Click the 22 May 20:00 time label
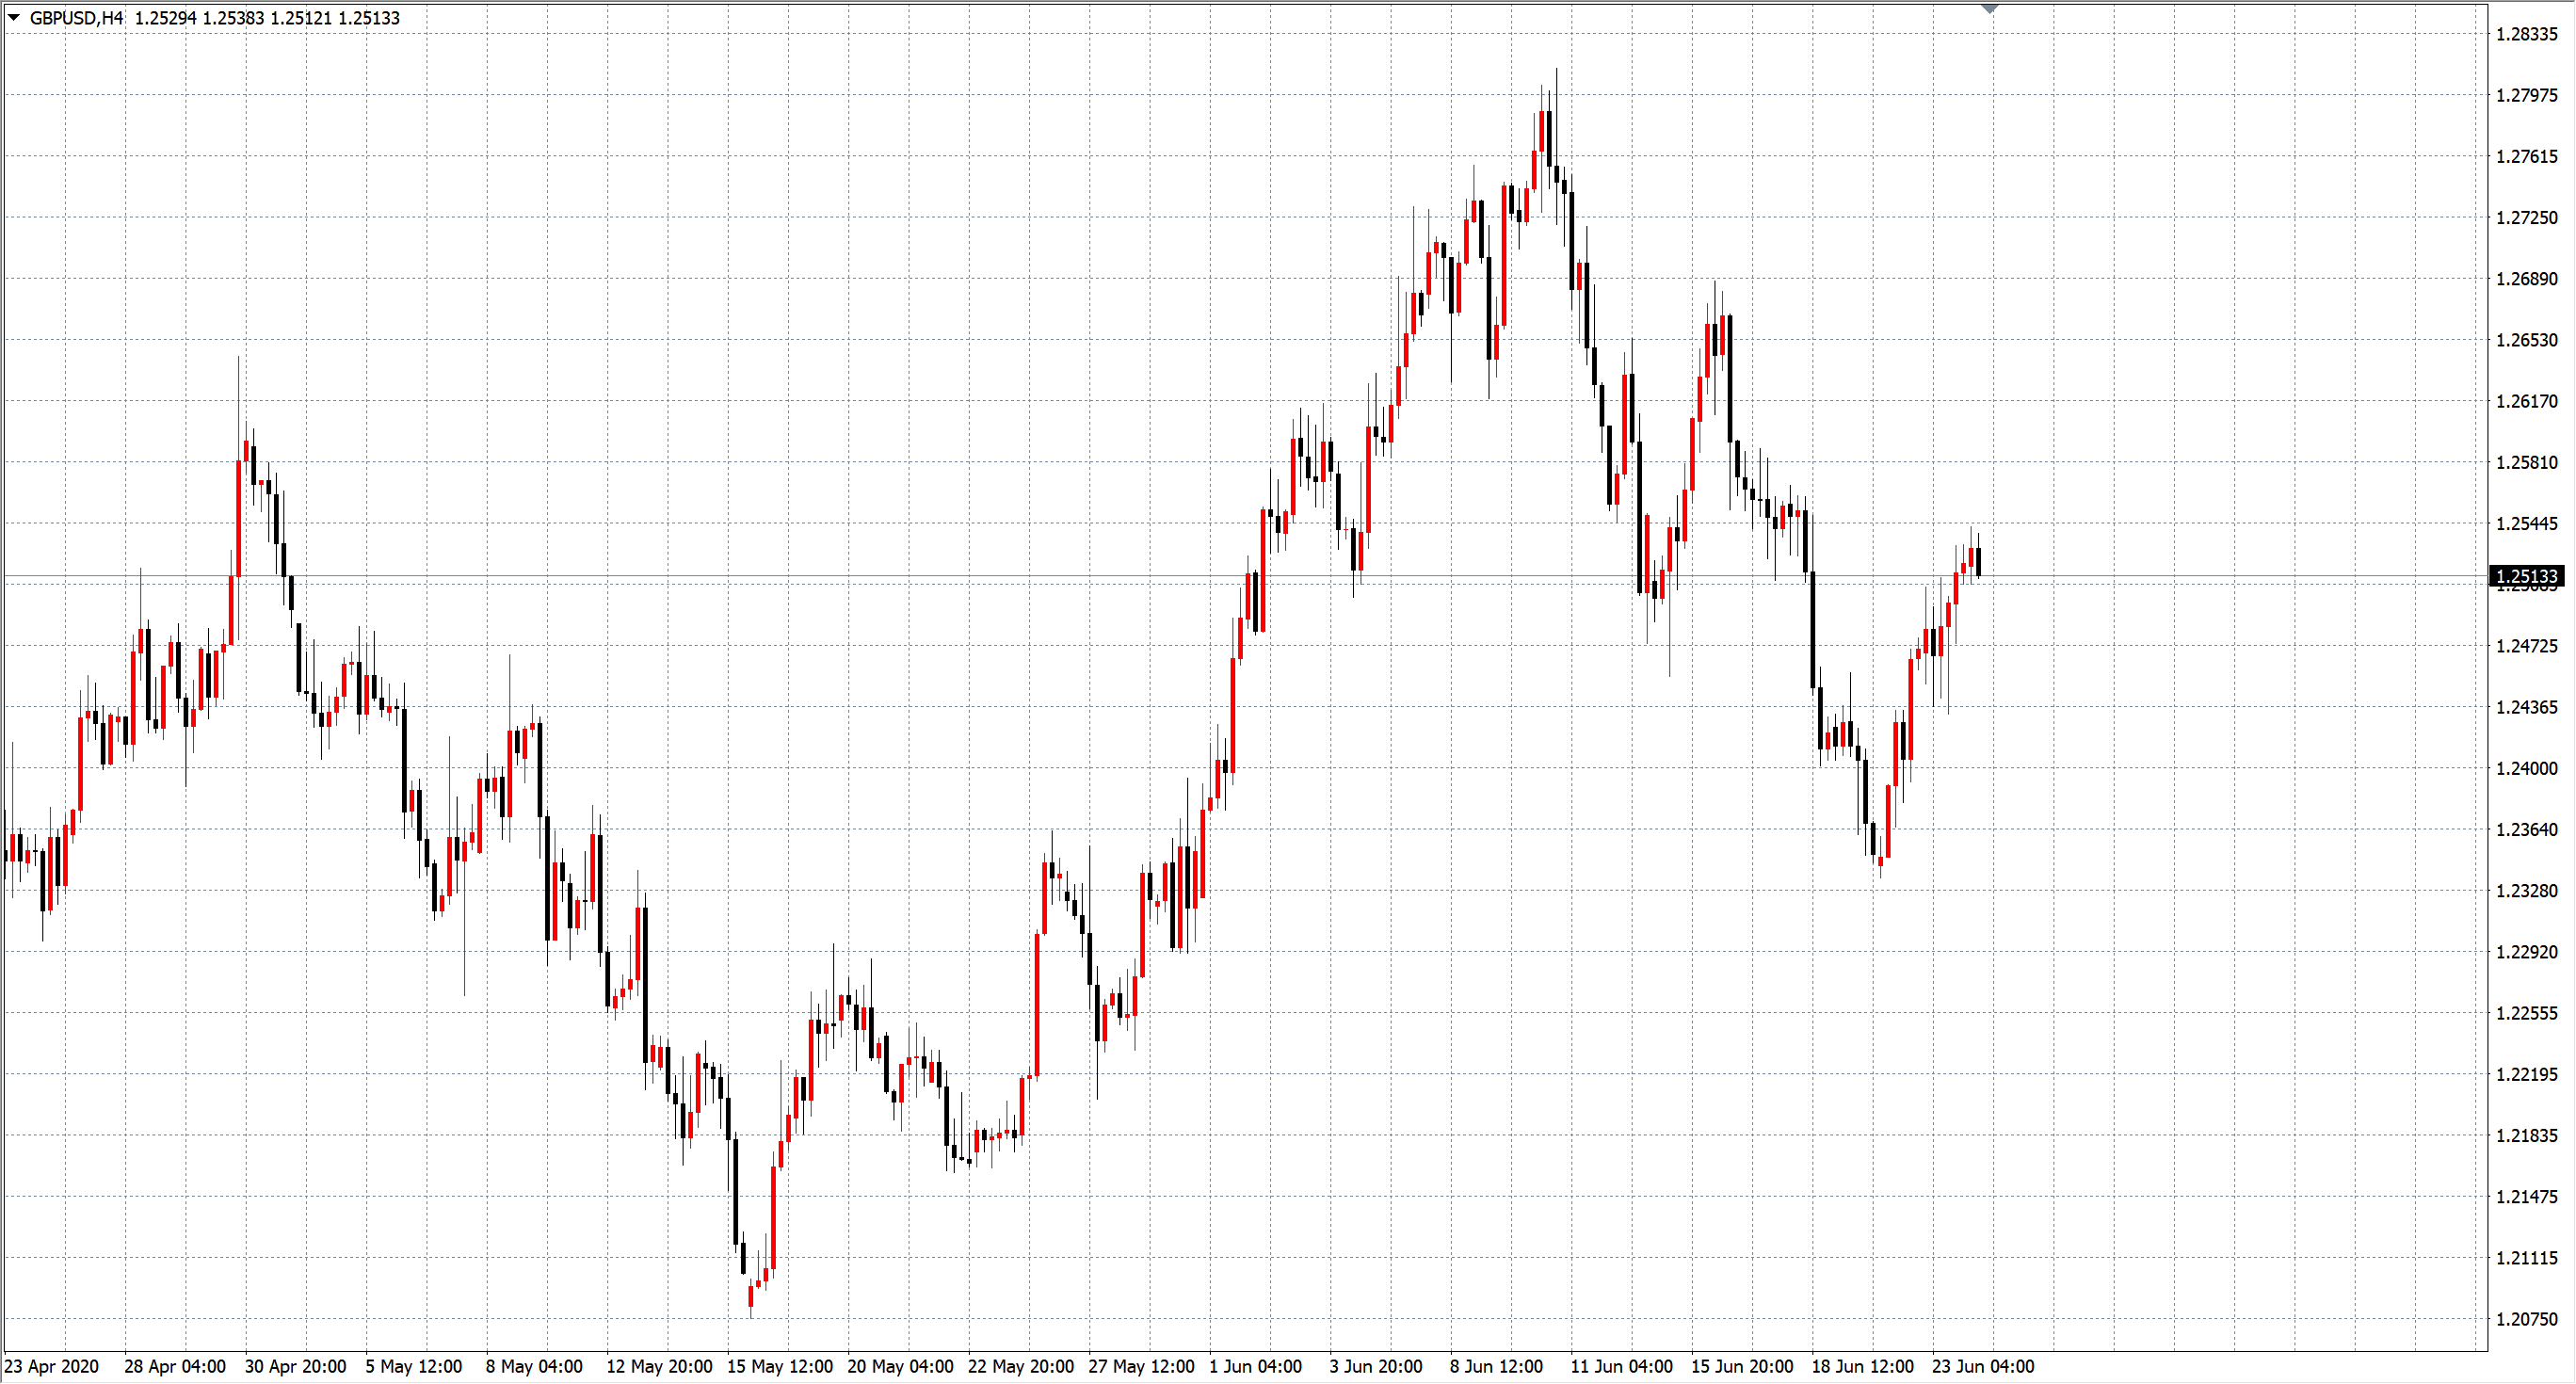 pos(1021,1366)
